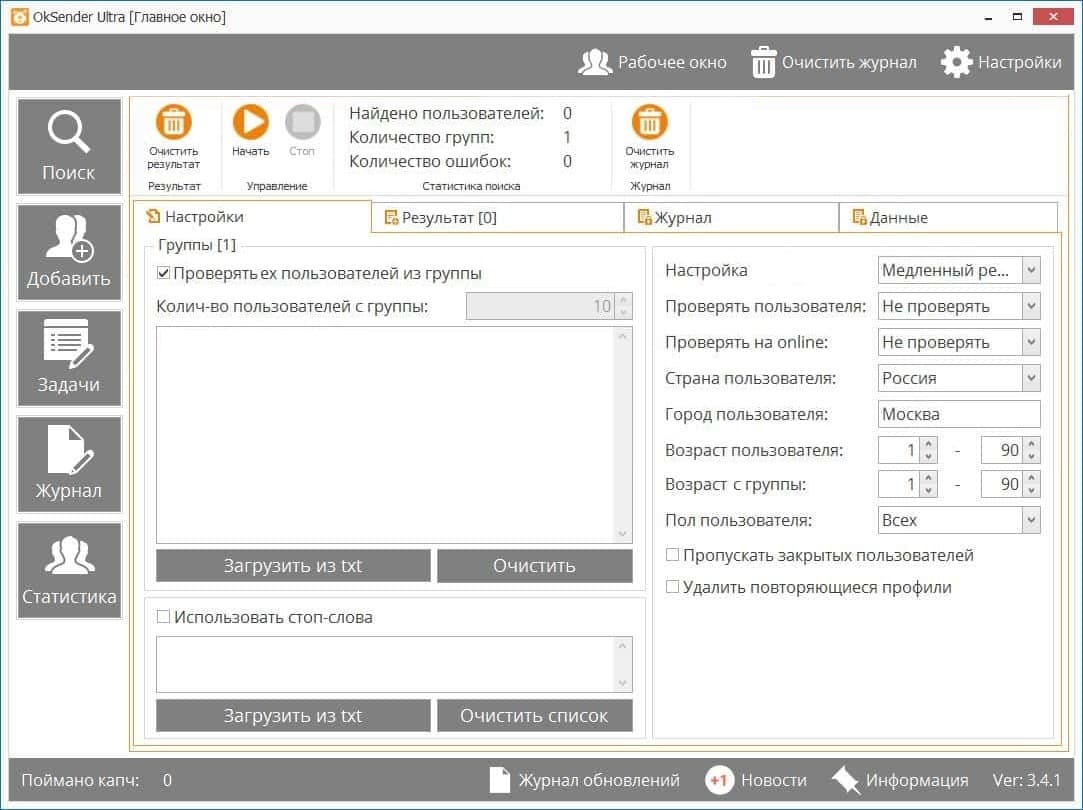Viewport: 1083px width, 810px height.
Task: Open the Статистика sidebar section
Action: pos(68,570)
